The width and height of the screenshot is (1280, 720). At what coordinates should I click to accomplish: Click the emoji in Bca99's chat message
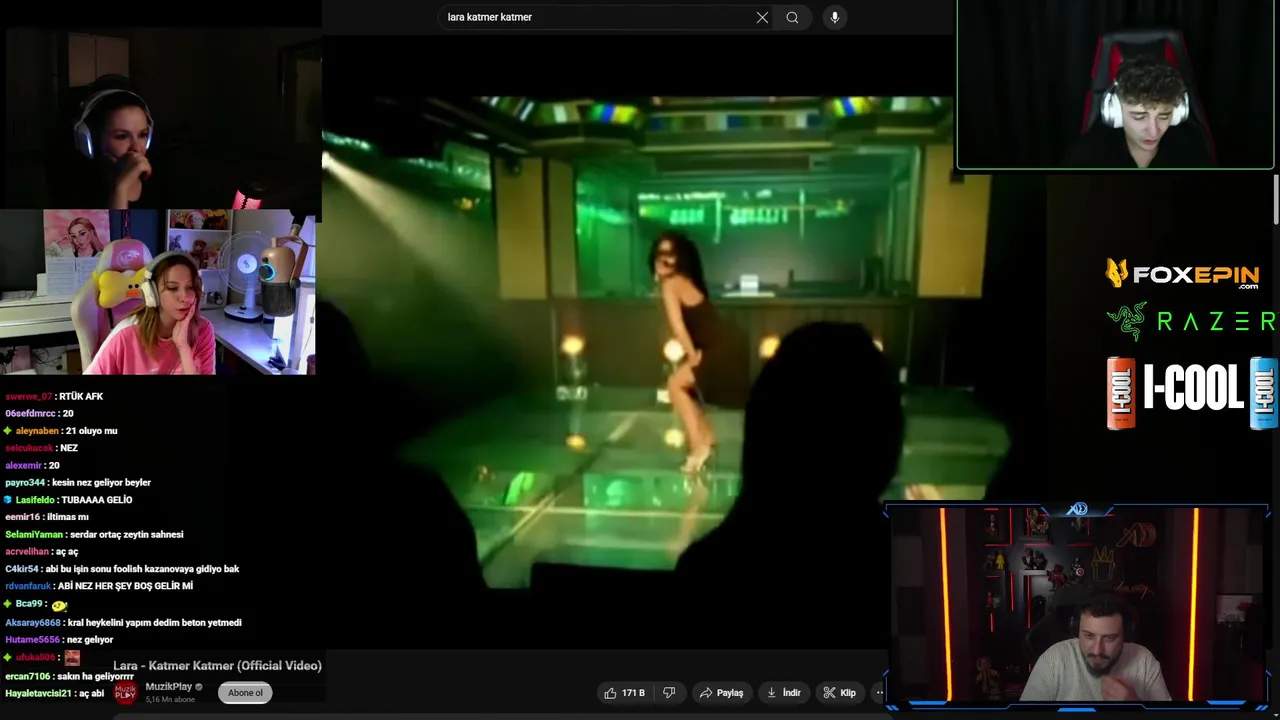59,605
